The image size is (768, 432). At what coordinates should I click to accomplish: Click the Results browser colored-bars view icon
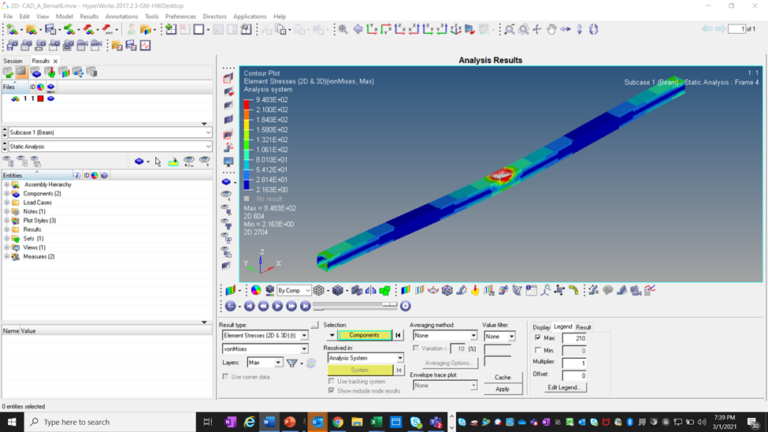point(64,72)
